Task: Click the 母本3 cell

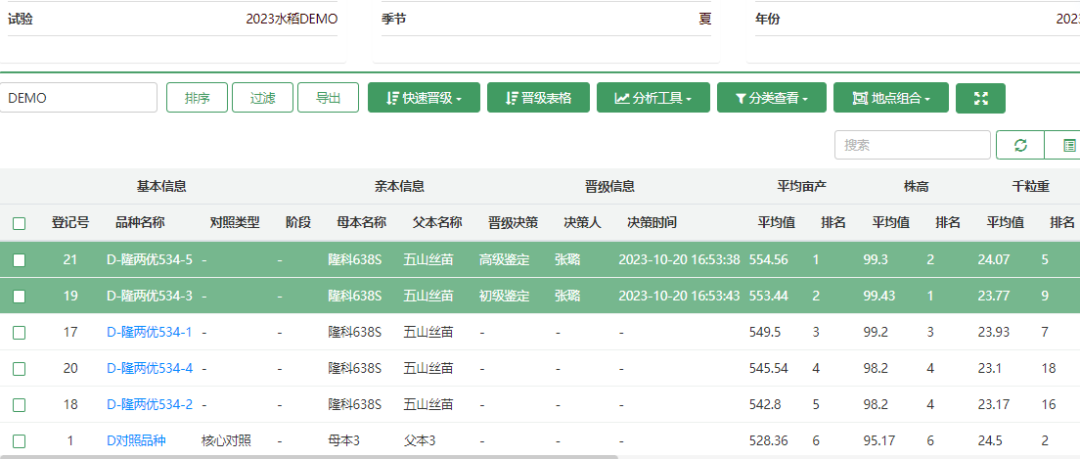Action: pyautogui.click(x=344, y=441)
